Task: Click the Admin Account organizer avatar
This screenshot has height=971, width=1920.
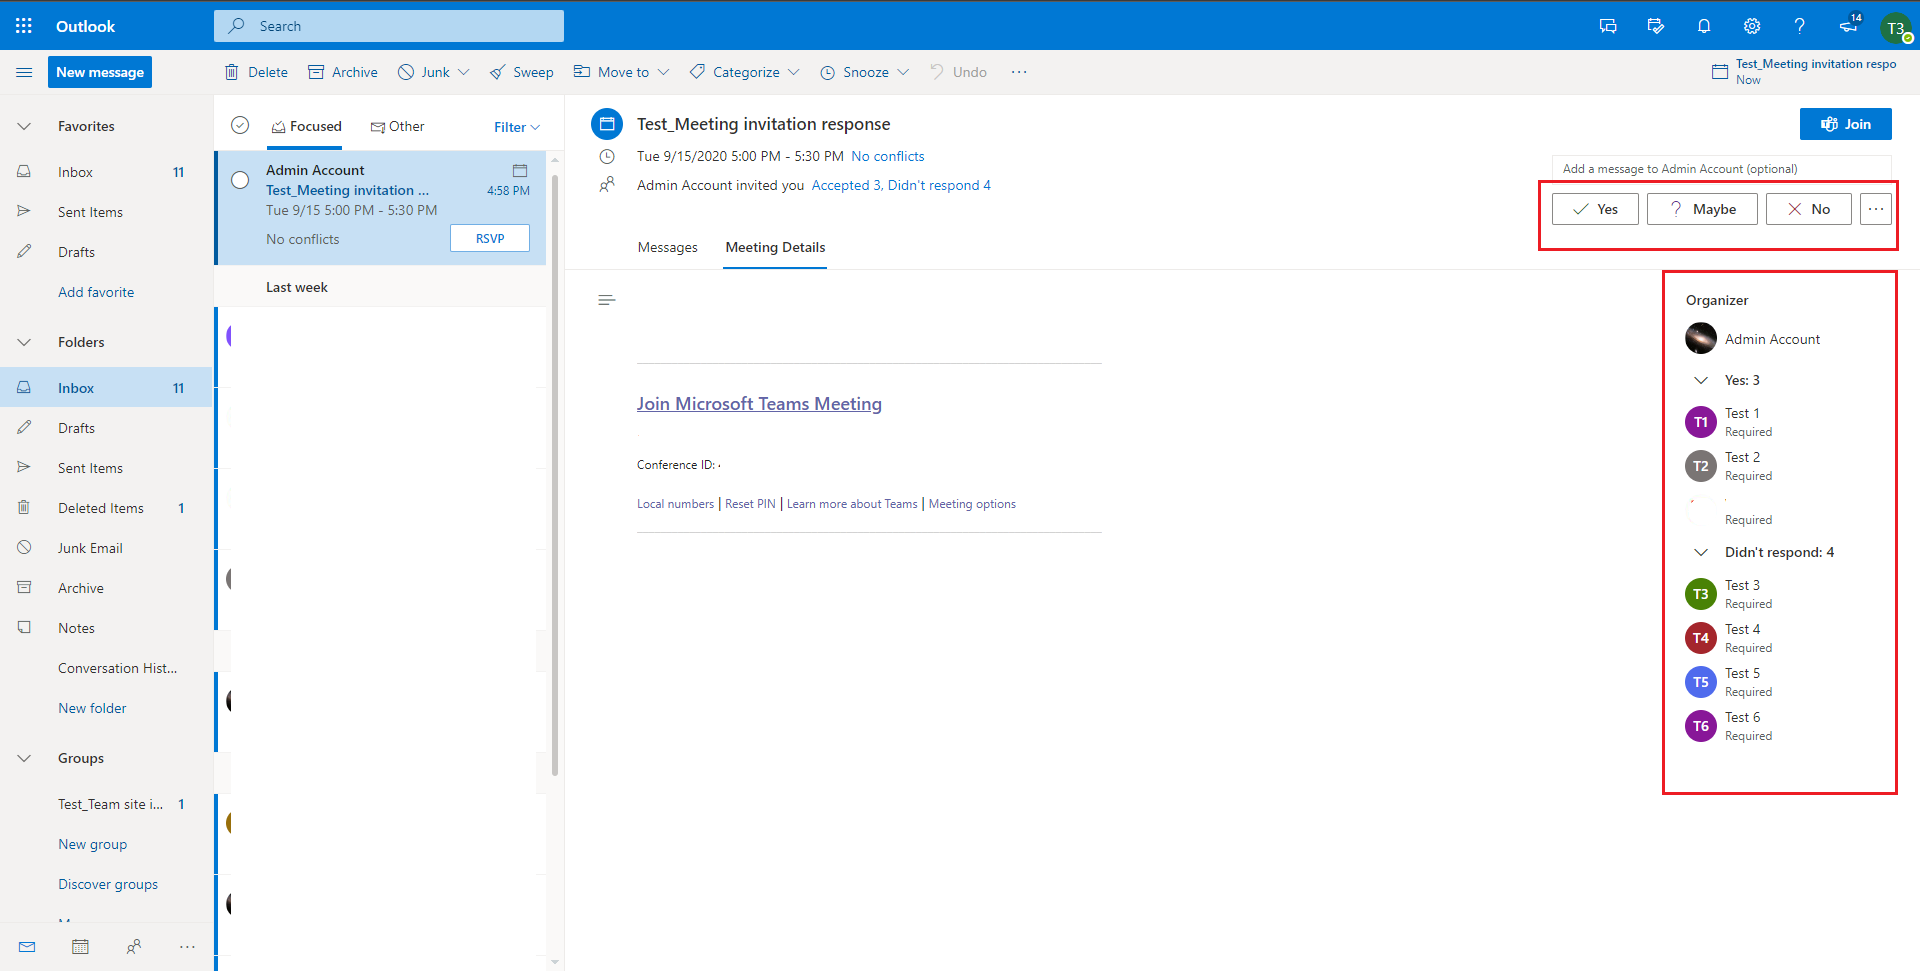Action: pyautogui.click(x=1701, y=338)
